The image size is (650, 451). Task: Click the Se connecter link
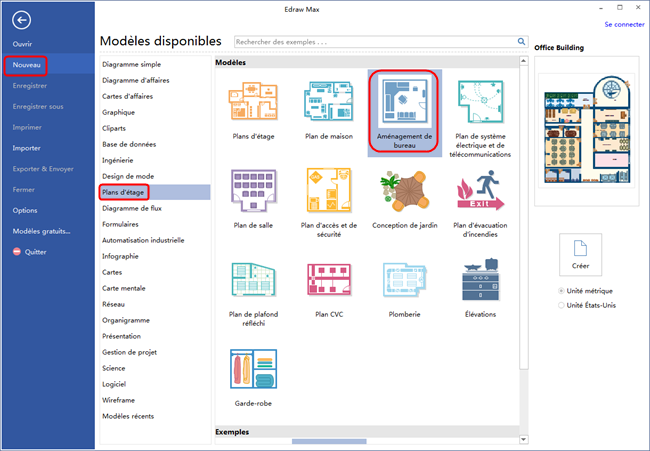(624, 24)
